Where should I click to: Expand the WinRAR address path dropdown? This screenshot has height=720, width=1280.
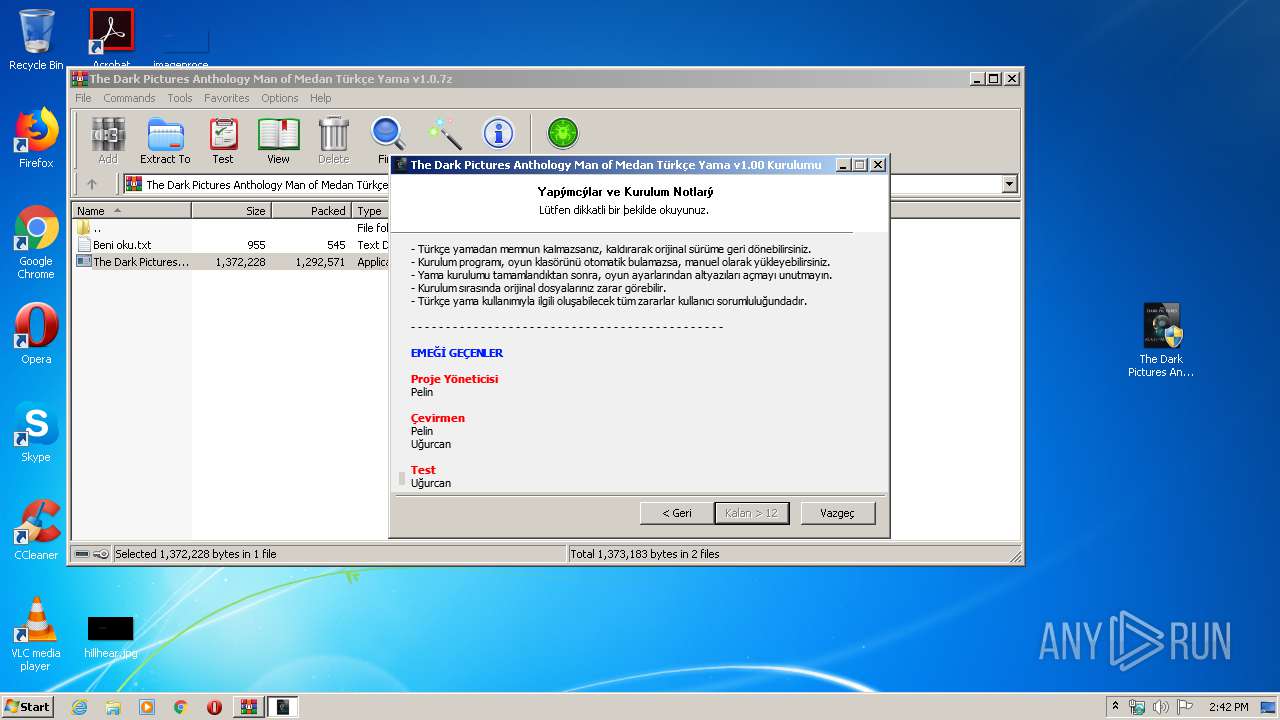point(1009,184)
